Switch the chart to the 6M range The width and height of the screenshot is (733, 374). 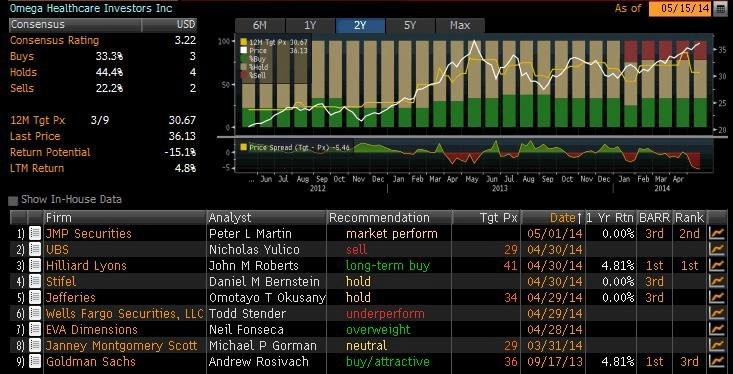pos(260,25)
